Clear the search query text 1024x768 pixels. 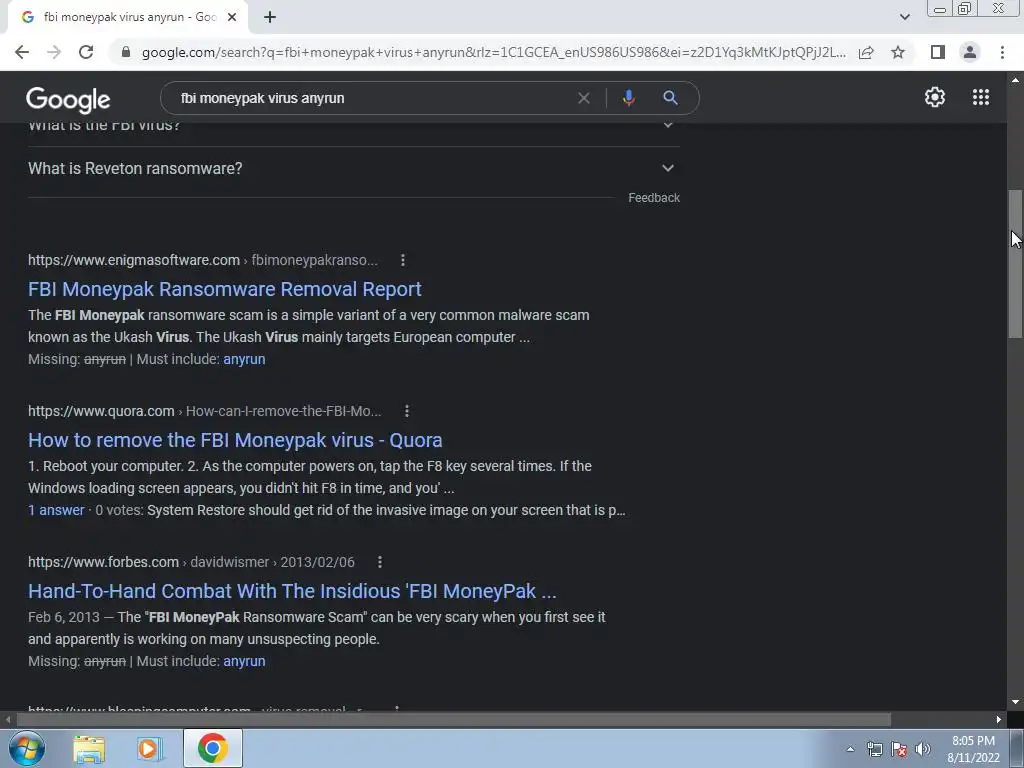click(x=584, y=98)
